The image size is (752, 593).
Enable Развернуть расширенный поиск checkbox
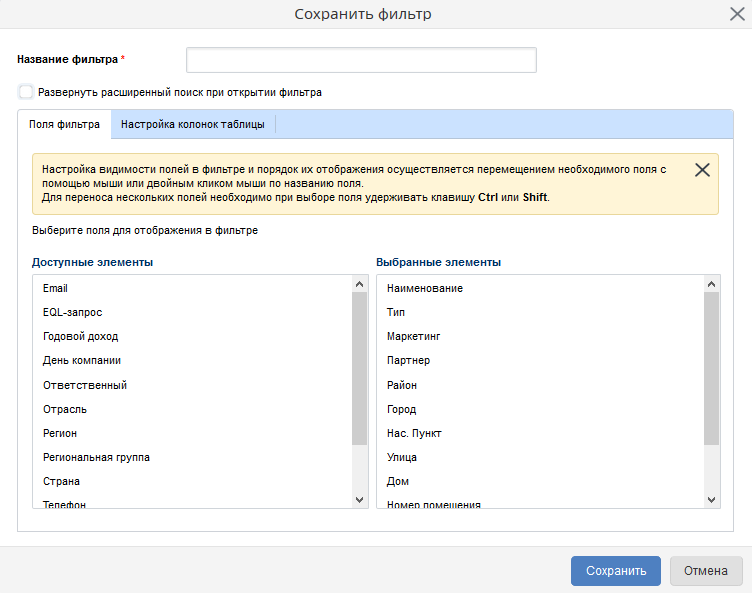[26, 92]
